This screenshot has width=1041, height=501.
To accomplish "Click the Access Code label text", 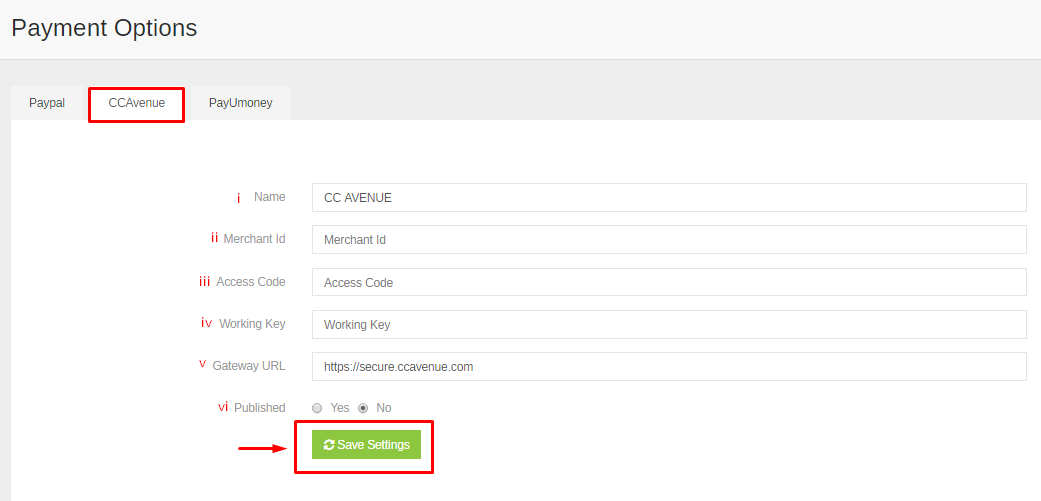I will (x=251, y=281).
